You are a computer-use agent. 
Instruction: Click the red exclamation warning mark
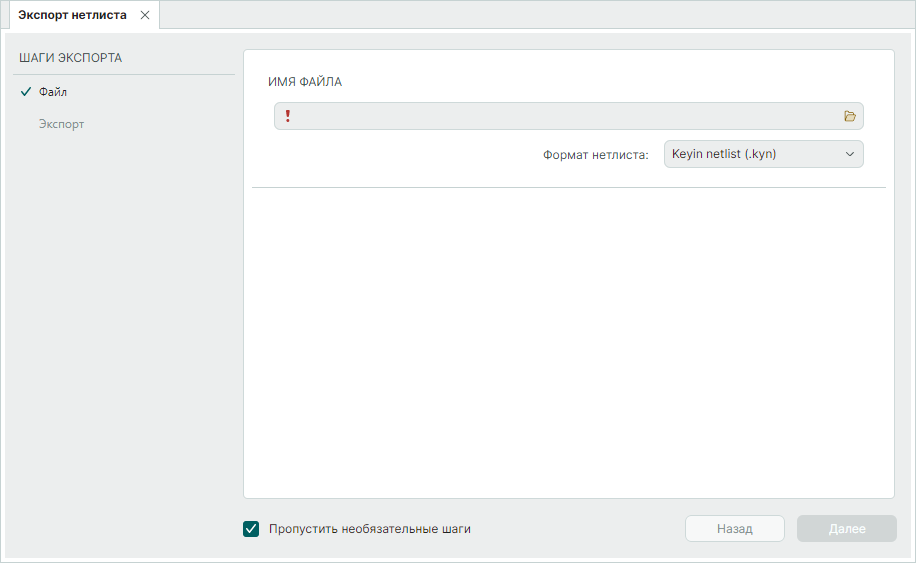pos(287,116)
